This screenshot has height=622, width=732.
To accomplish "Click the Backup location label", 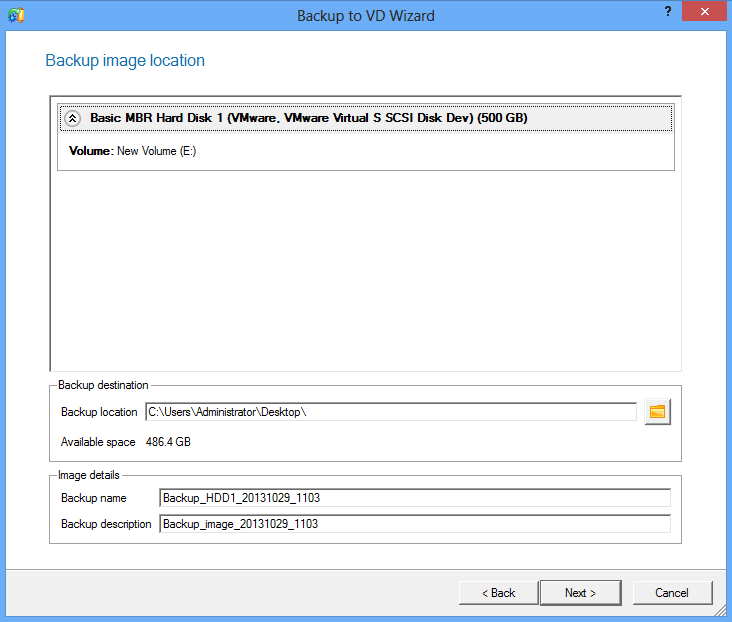I will point(99,412).
